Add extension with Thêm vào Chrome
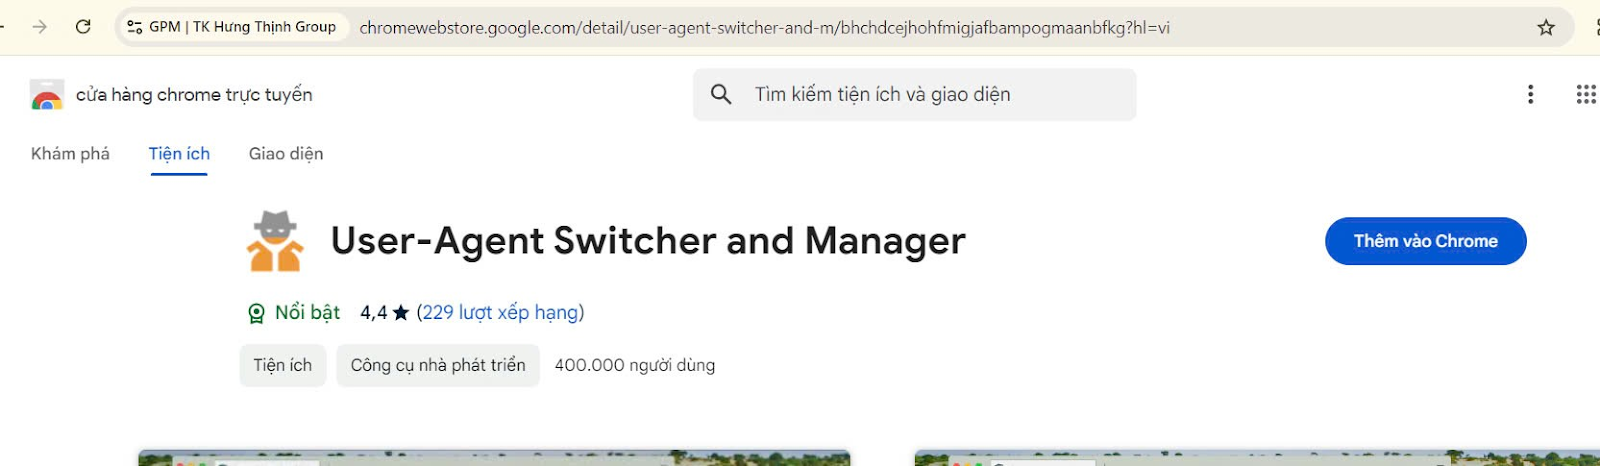Screen dimensions: 1600x466 tap(1425, 241)
